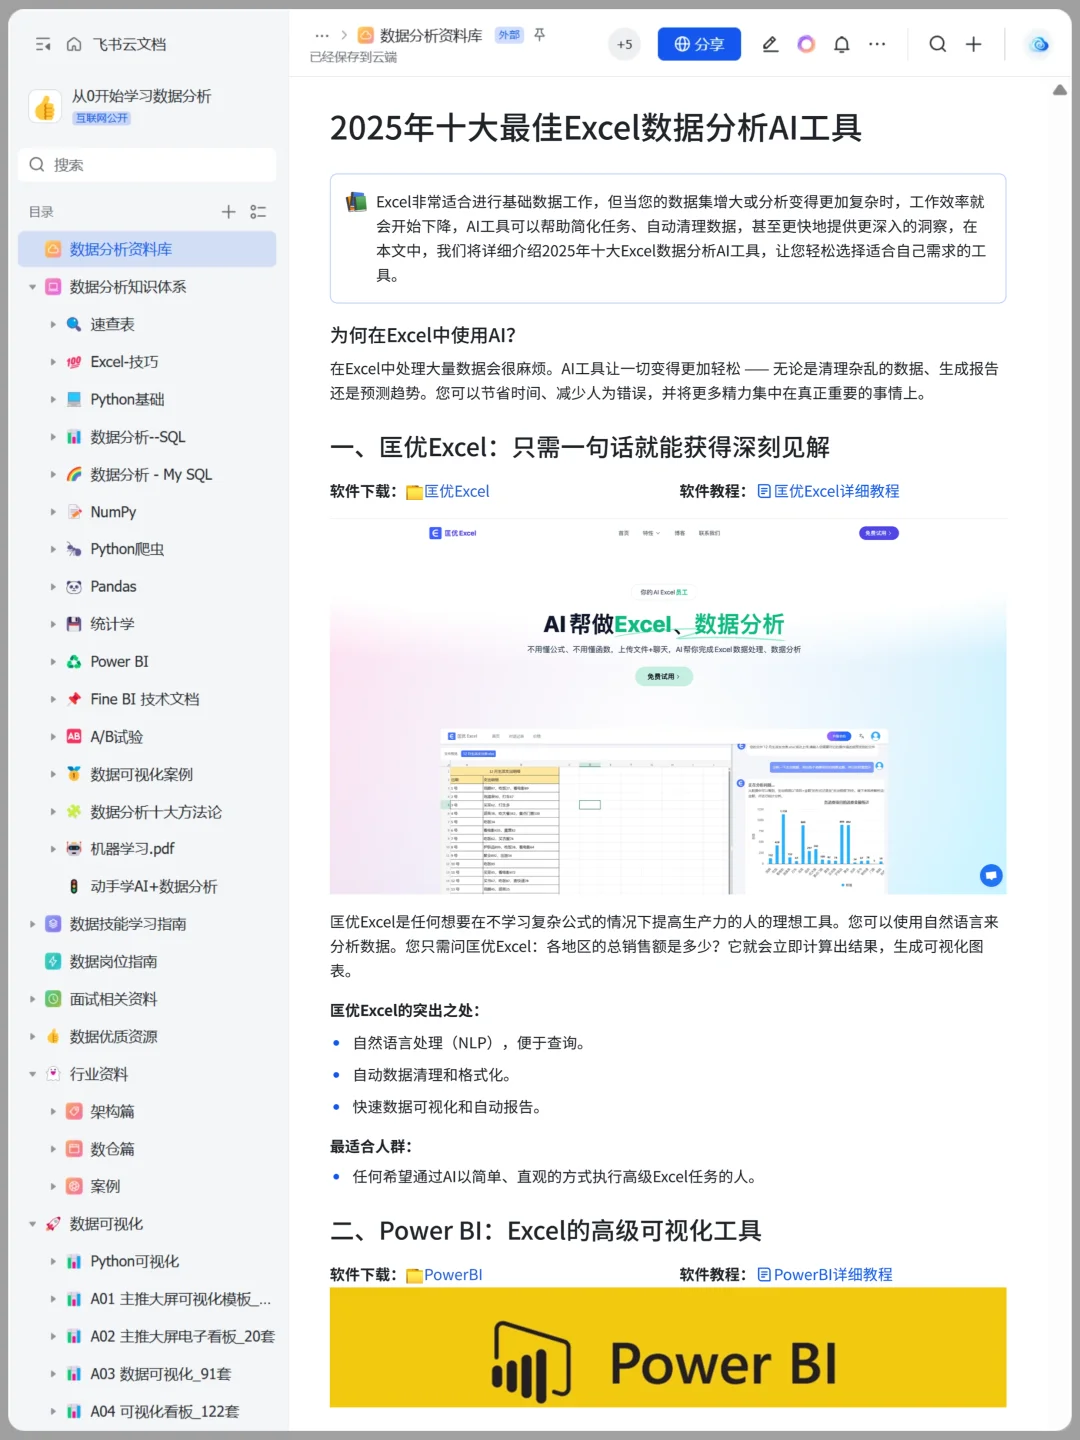Expand the 数据技能学习指南 node
Image resolution: width=1080 pixels, height=1440 pixels.
pos(32,924)
